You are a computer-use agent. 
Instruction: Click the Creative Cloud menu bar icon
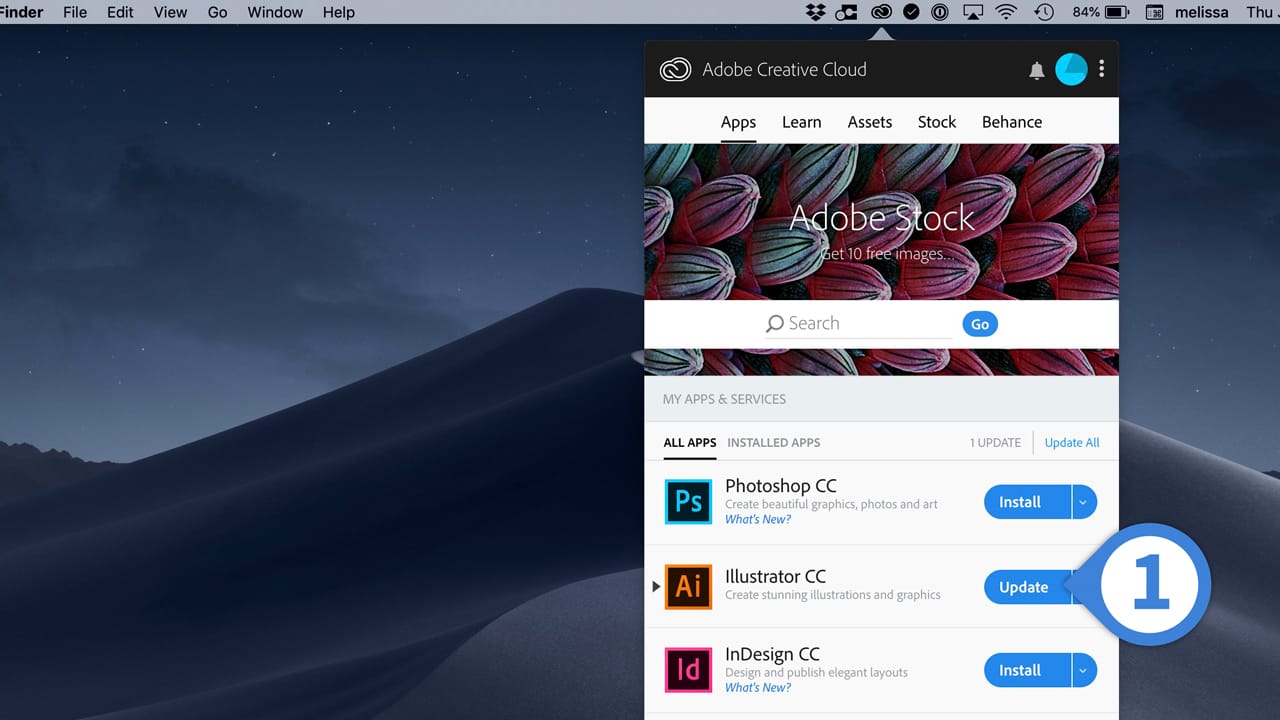[x=881, y=12]
